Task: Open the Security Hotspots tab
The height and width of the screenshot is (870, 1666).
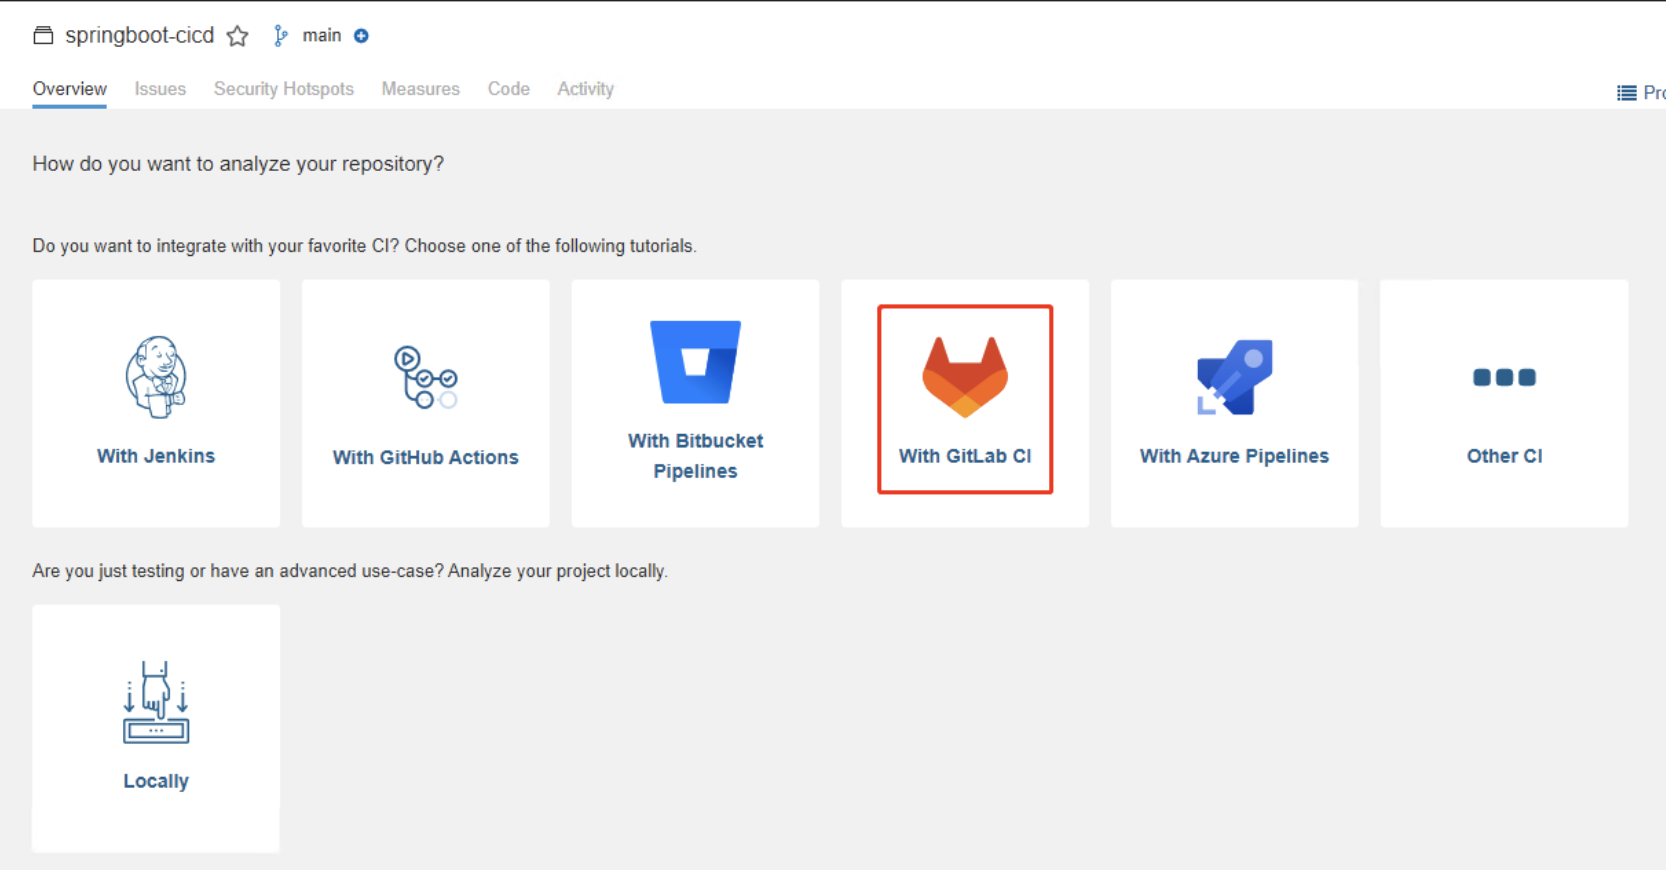Action: pyautogui.click(x=284, y=89)
